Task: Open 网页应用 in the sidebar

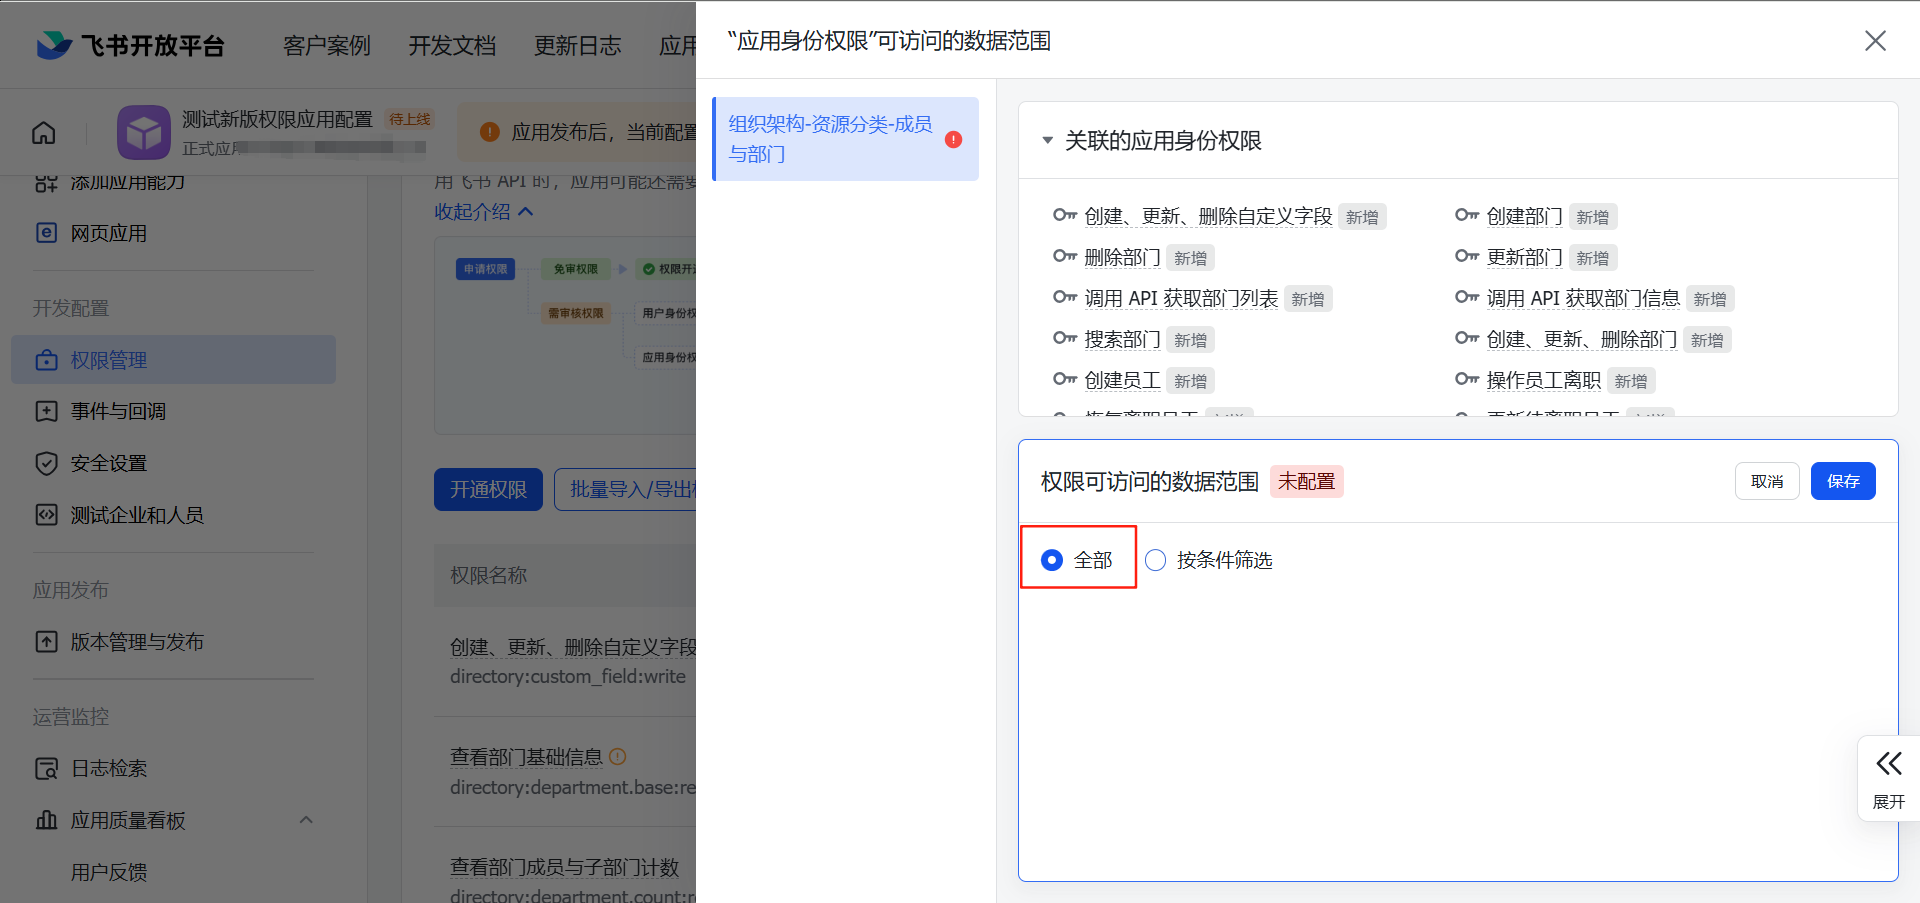Action: (x=109, y=233)
